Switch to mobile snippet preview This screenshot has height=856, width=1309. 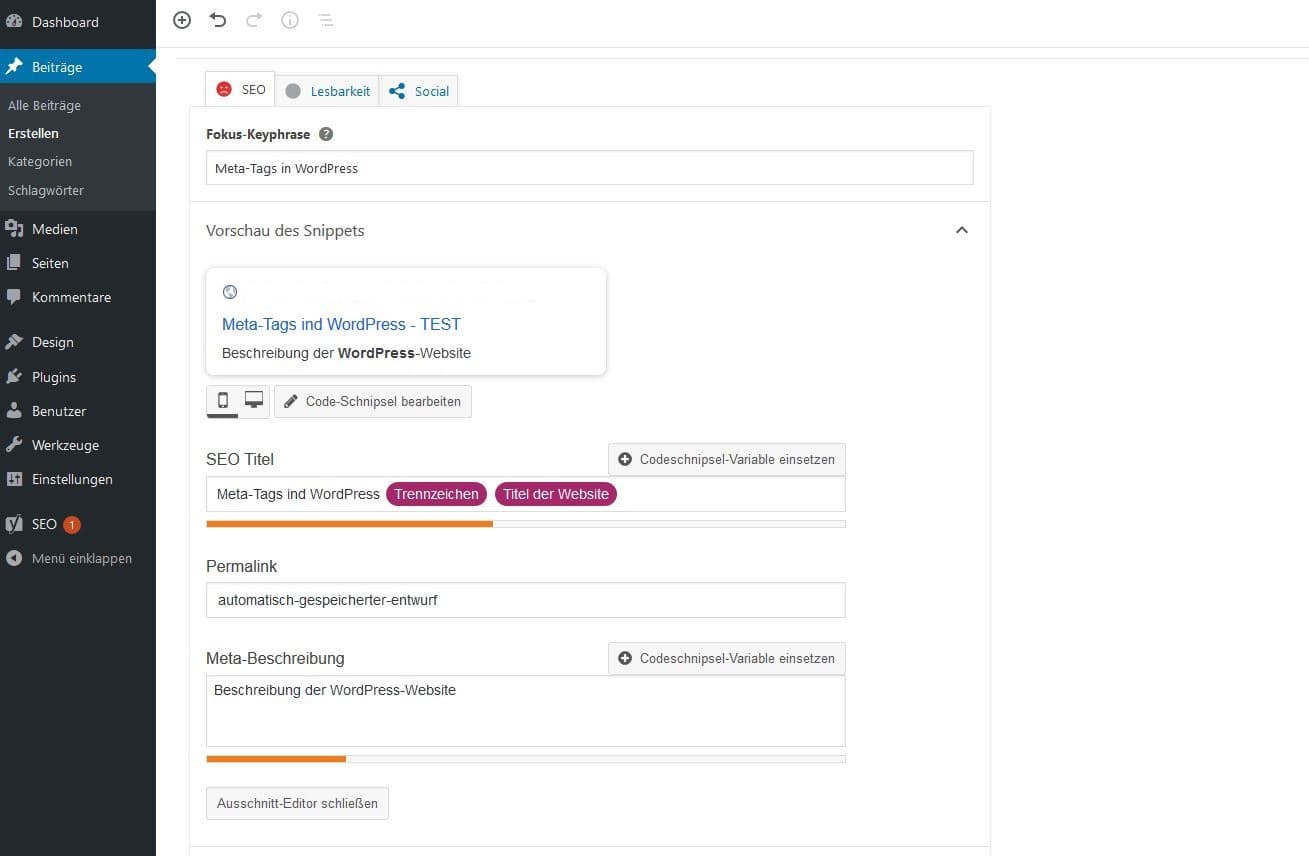click(223, 401)
